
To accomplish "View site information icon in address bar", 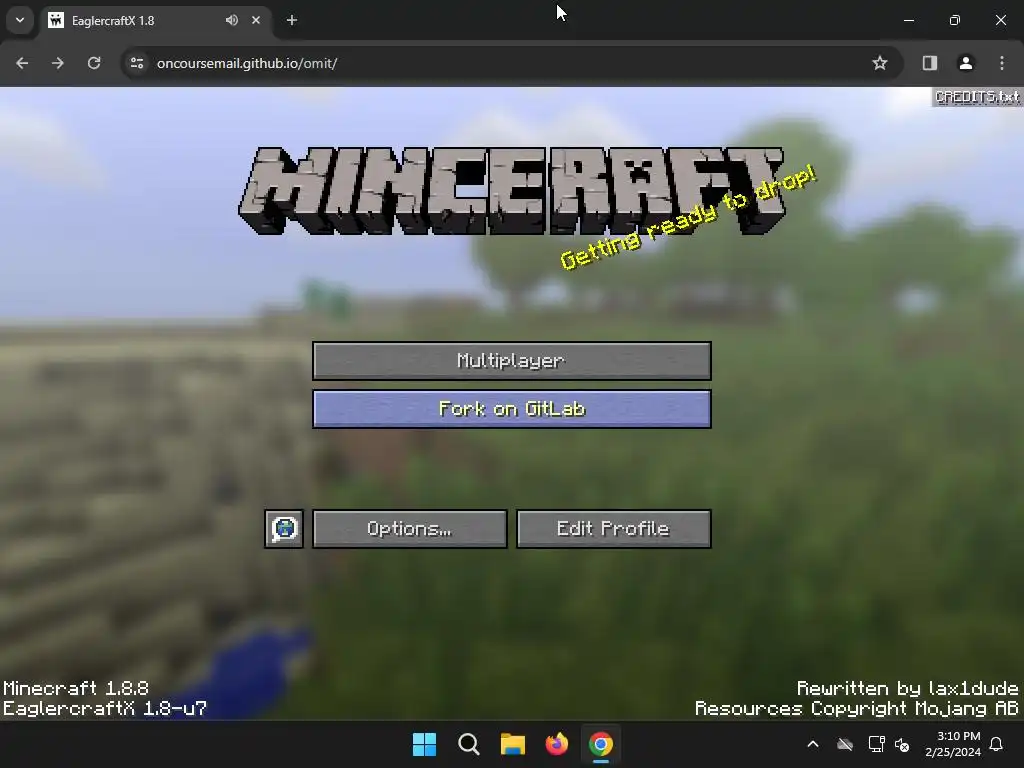I will tap(137, 63).
